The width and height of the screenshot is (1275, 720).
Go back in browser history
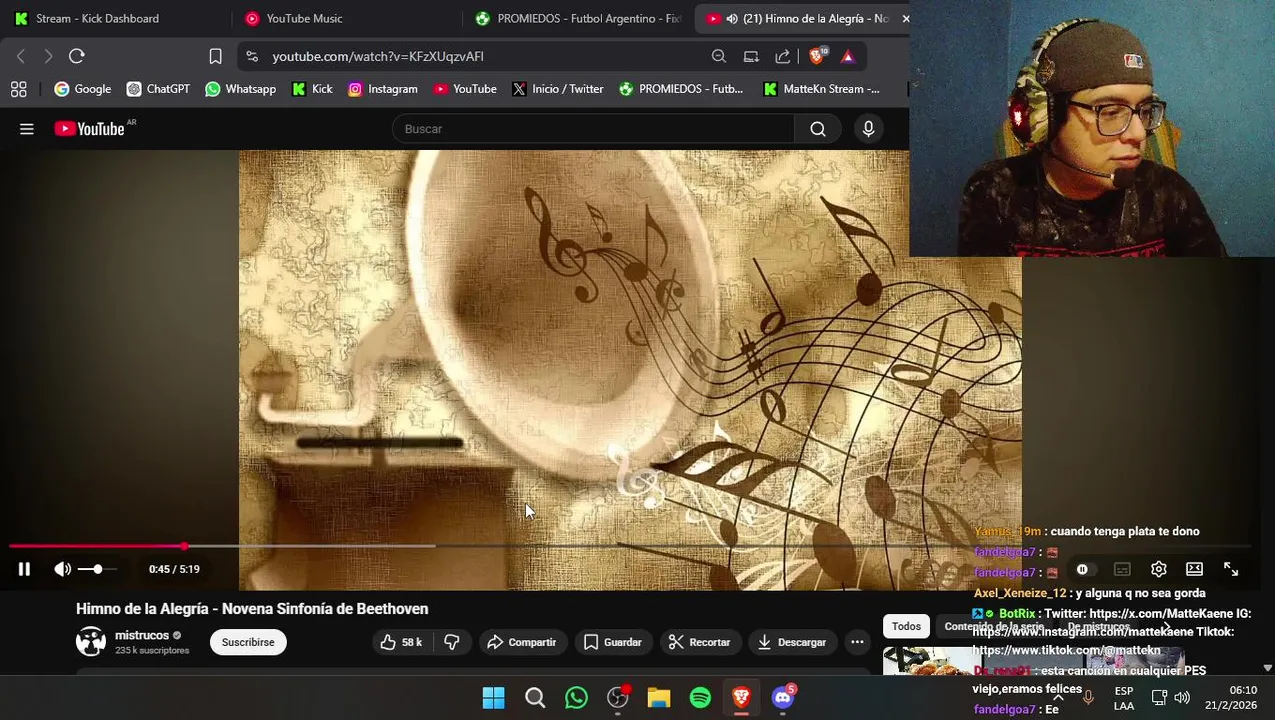point(21,56)
